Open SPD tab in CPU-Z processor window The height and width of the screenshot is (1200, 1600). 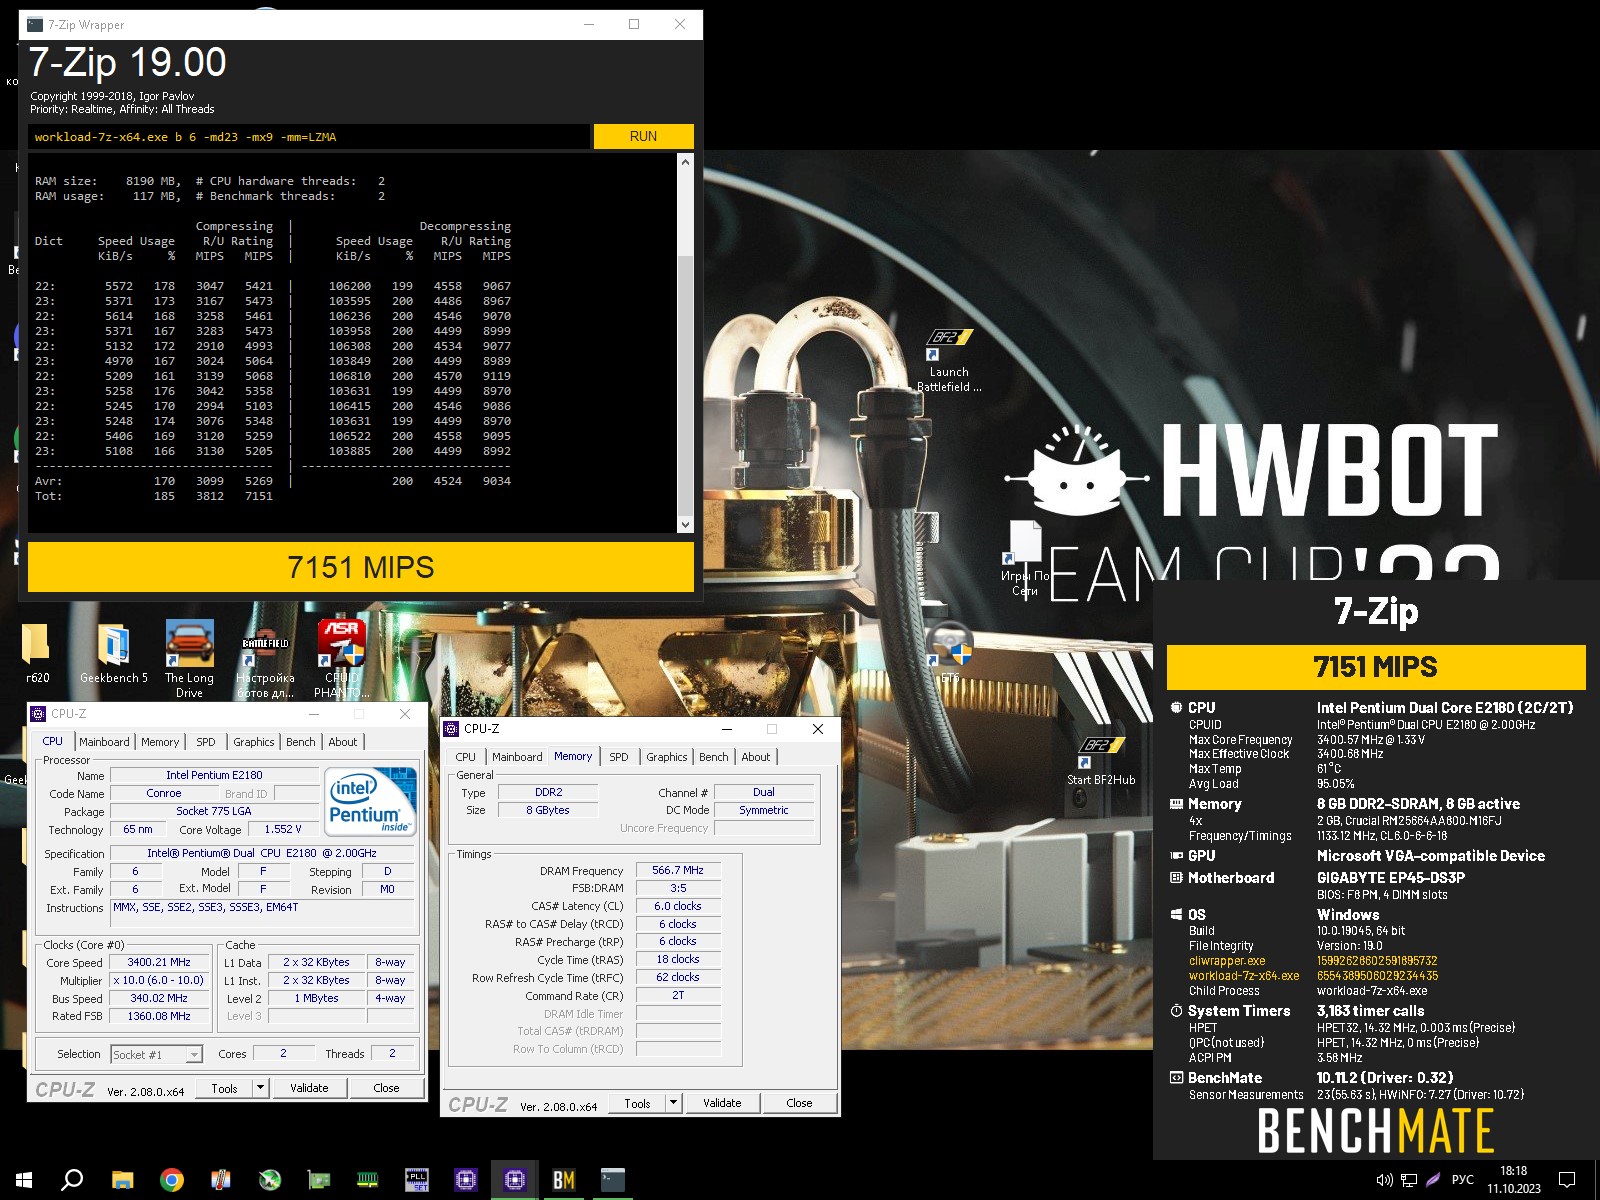click(x=206, y=742)
